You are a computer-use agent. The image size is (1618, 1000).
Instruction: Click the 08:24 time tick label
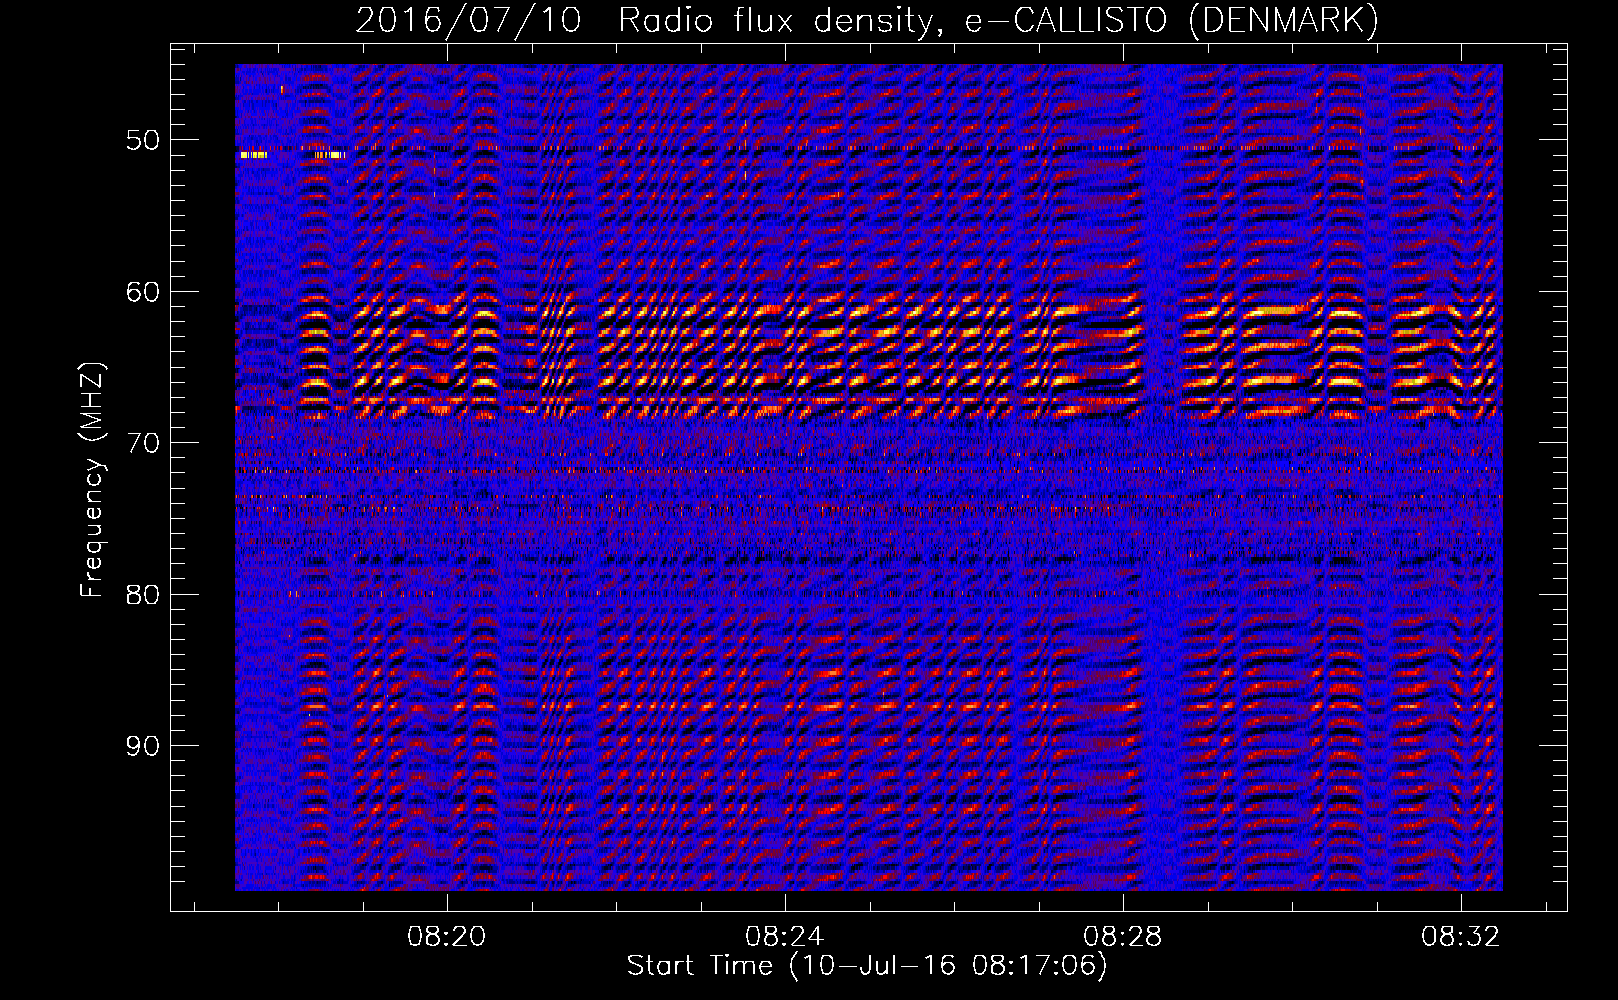pyautogui.click(x=784, y=936)
